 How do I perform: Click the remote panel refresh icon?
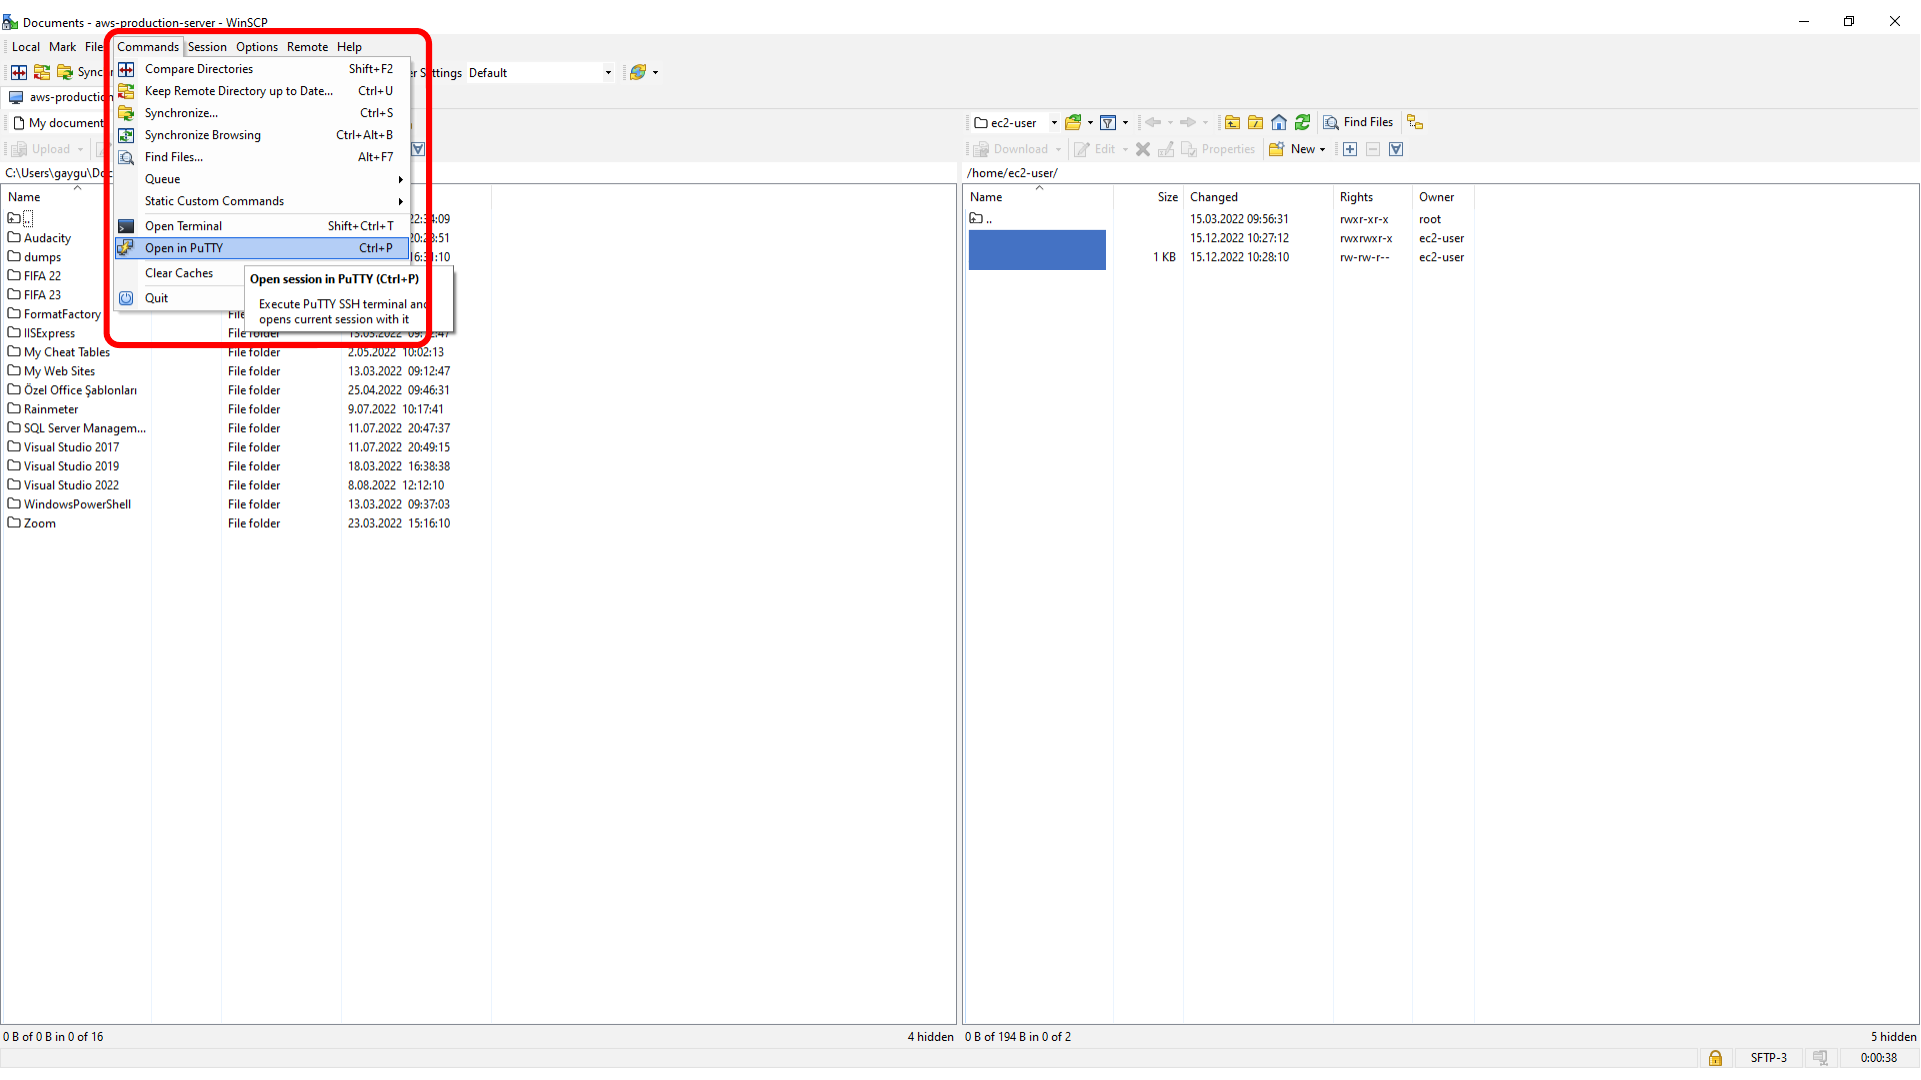point(1302,122)
